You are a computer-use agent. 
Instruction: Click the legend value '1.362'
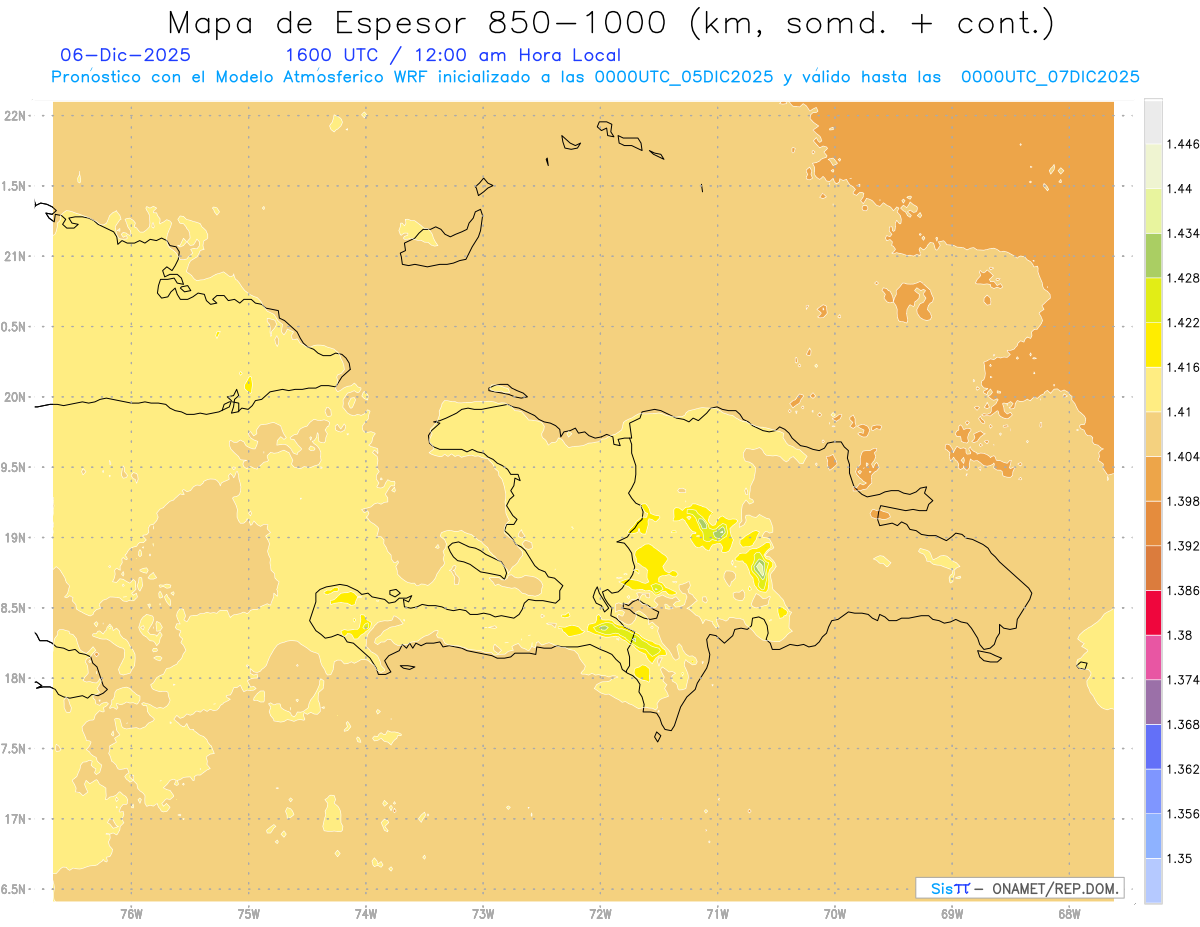(1183, 769)
